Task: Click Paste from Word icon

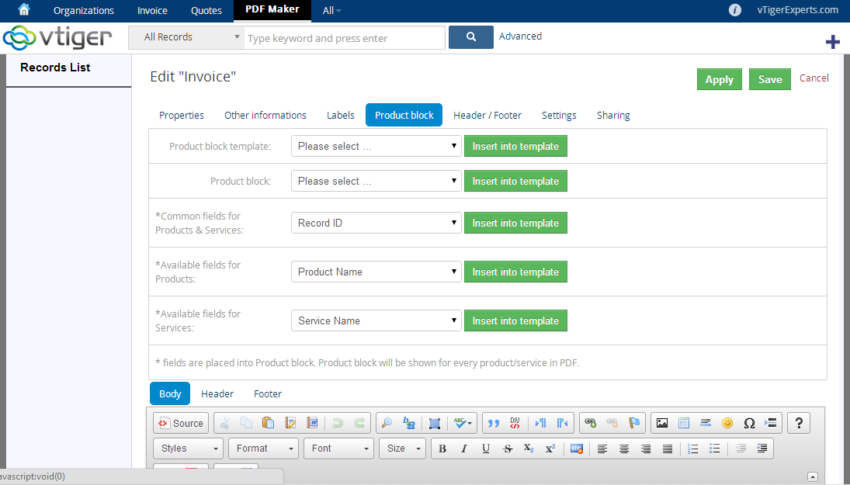Action: point(312,423)
